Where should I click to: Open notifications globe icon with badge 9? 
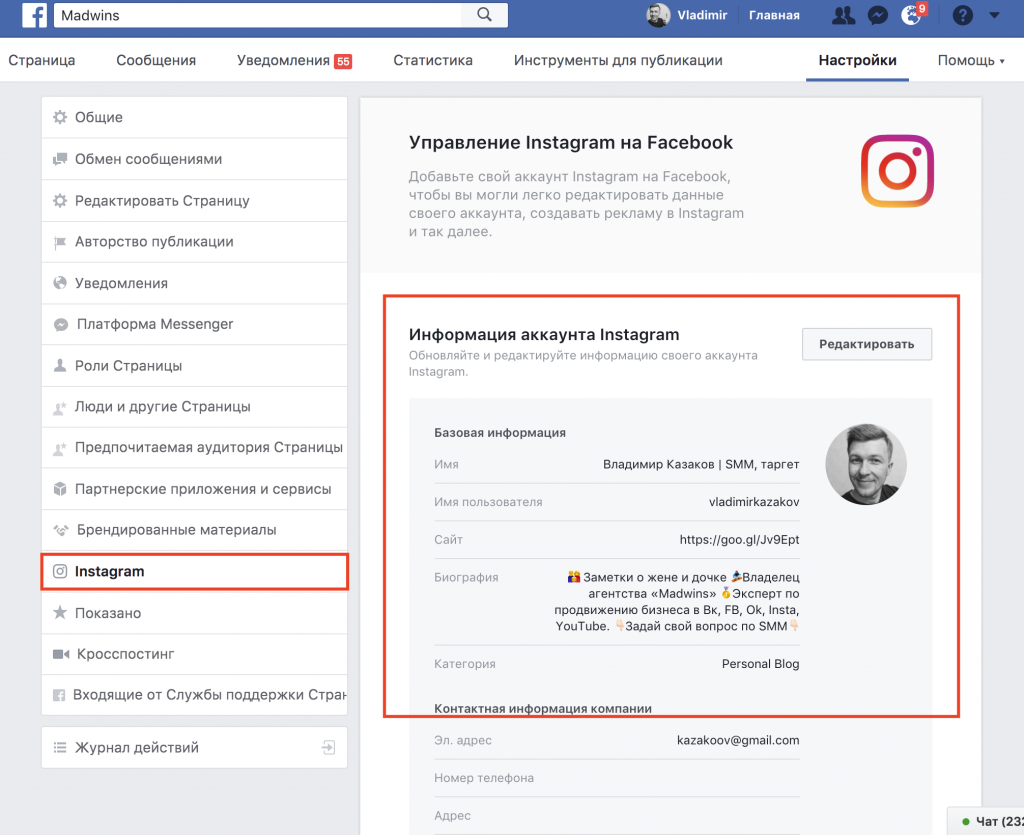[x=912, y=14]
